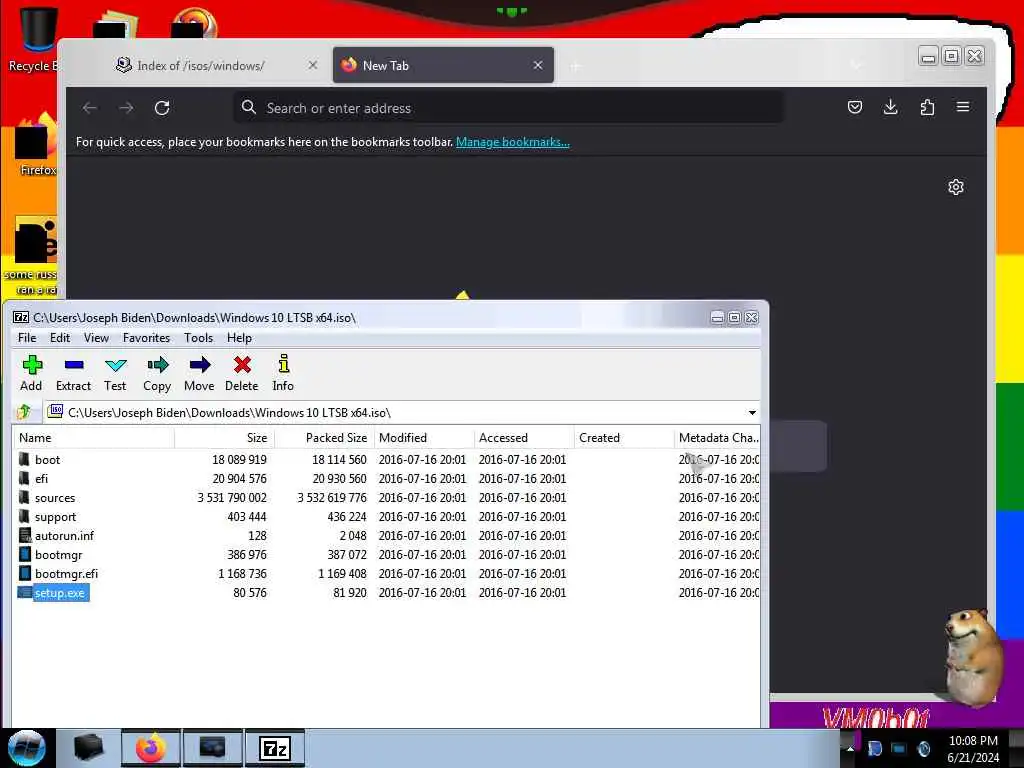Image resolution: width=1024 pixels, height=768 pixels.
Task: Open Firefox Extensions puzzle icon
Action: pyautogui.click(x=927, y=107)
